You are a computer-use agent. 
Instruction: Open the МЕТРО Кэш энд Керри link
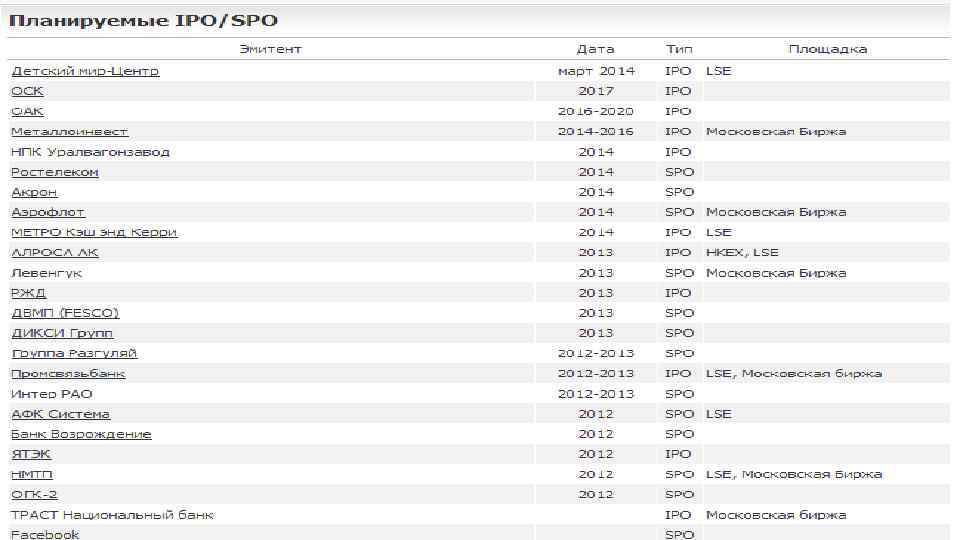point(94,233)
